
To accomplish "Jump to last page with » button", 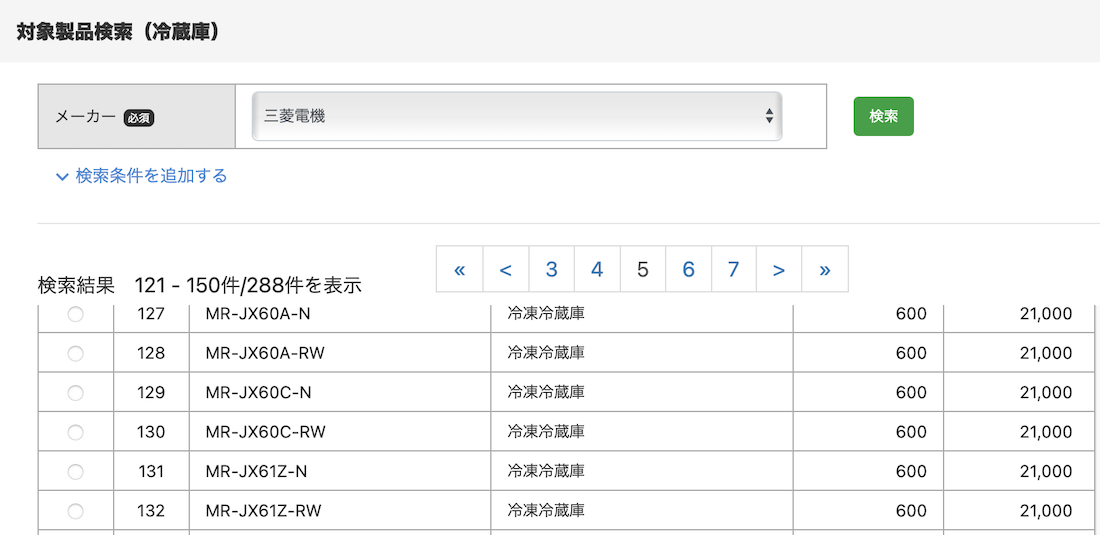I will click(x=825, y=269).
